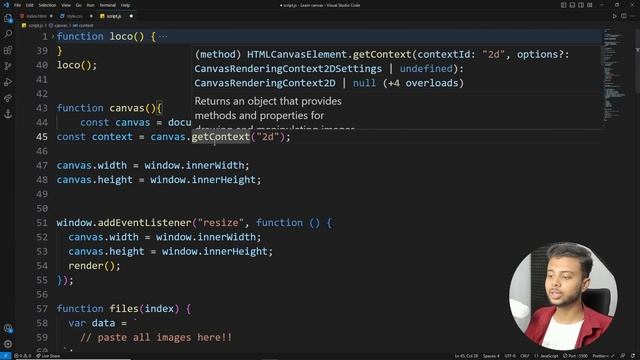The width and height of the screenshot is (640, 360).
Task: Open the View menu
Action: (x=66, y=5)
